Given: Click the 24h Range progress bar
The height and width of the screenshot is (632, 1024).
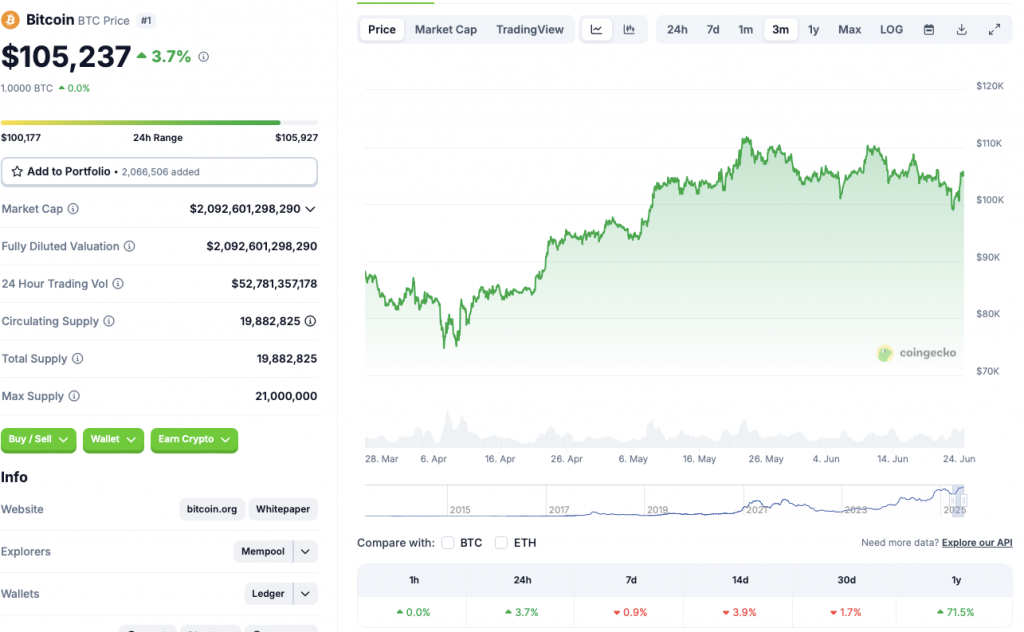Looking at the screenshot, I should [159, 122].
